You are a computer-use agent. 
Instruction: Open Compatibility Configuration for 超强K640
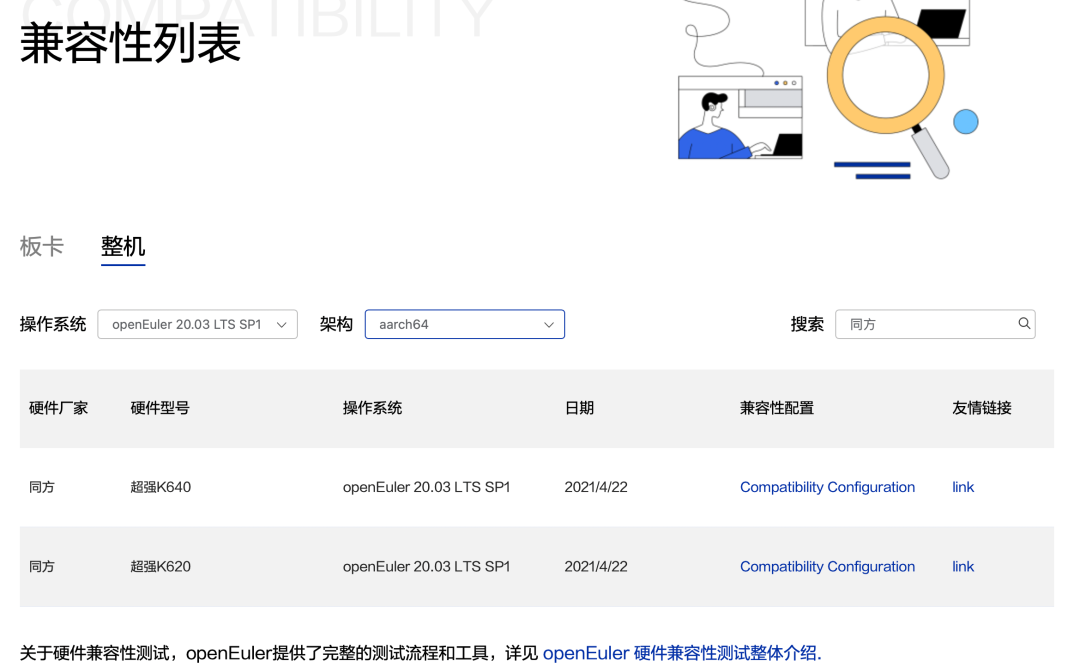(x=827, y=487)
